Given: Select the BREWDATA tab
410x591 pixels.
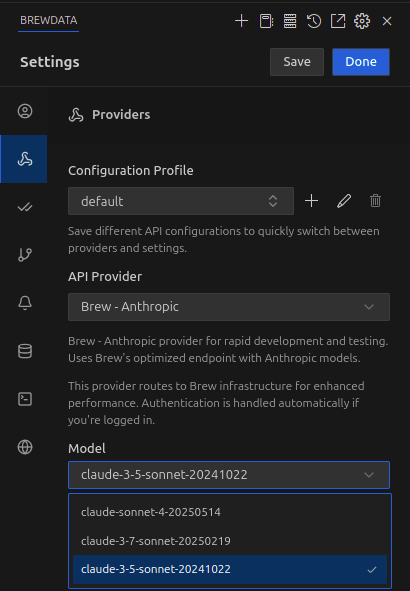Looking at the screenshot, I should (49, 20).
